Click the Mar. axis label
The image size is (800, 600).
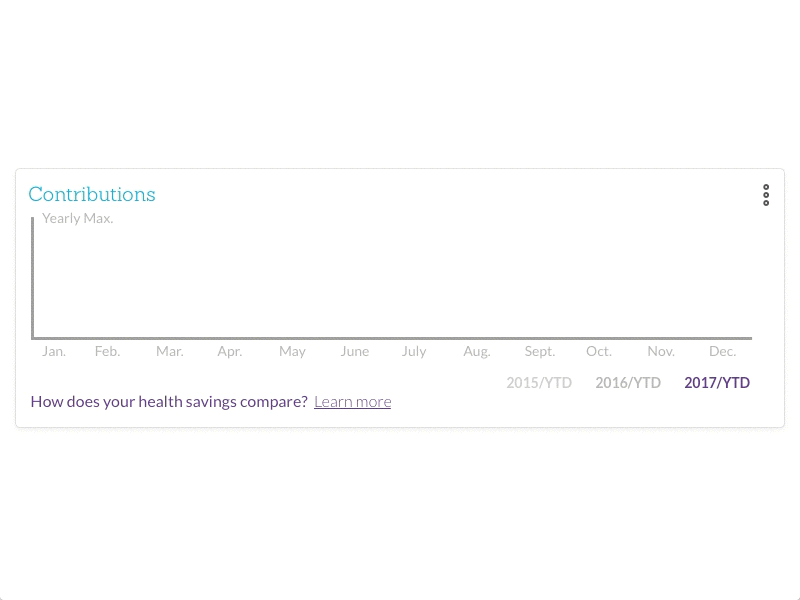click(x=170, y=351)
